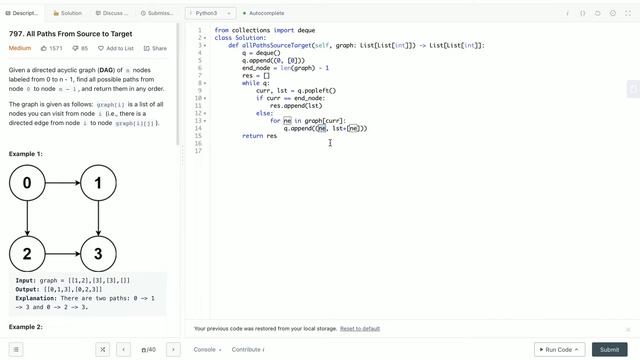
Task: Switch to the Solution tab
Action: pyautogui.click(x=68, y=13)
